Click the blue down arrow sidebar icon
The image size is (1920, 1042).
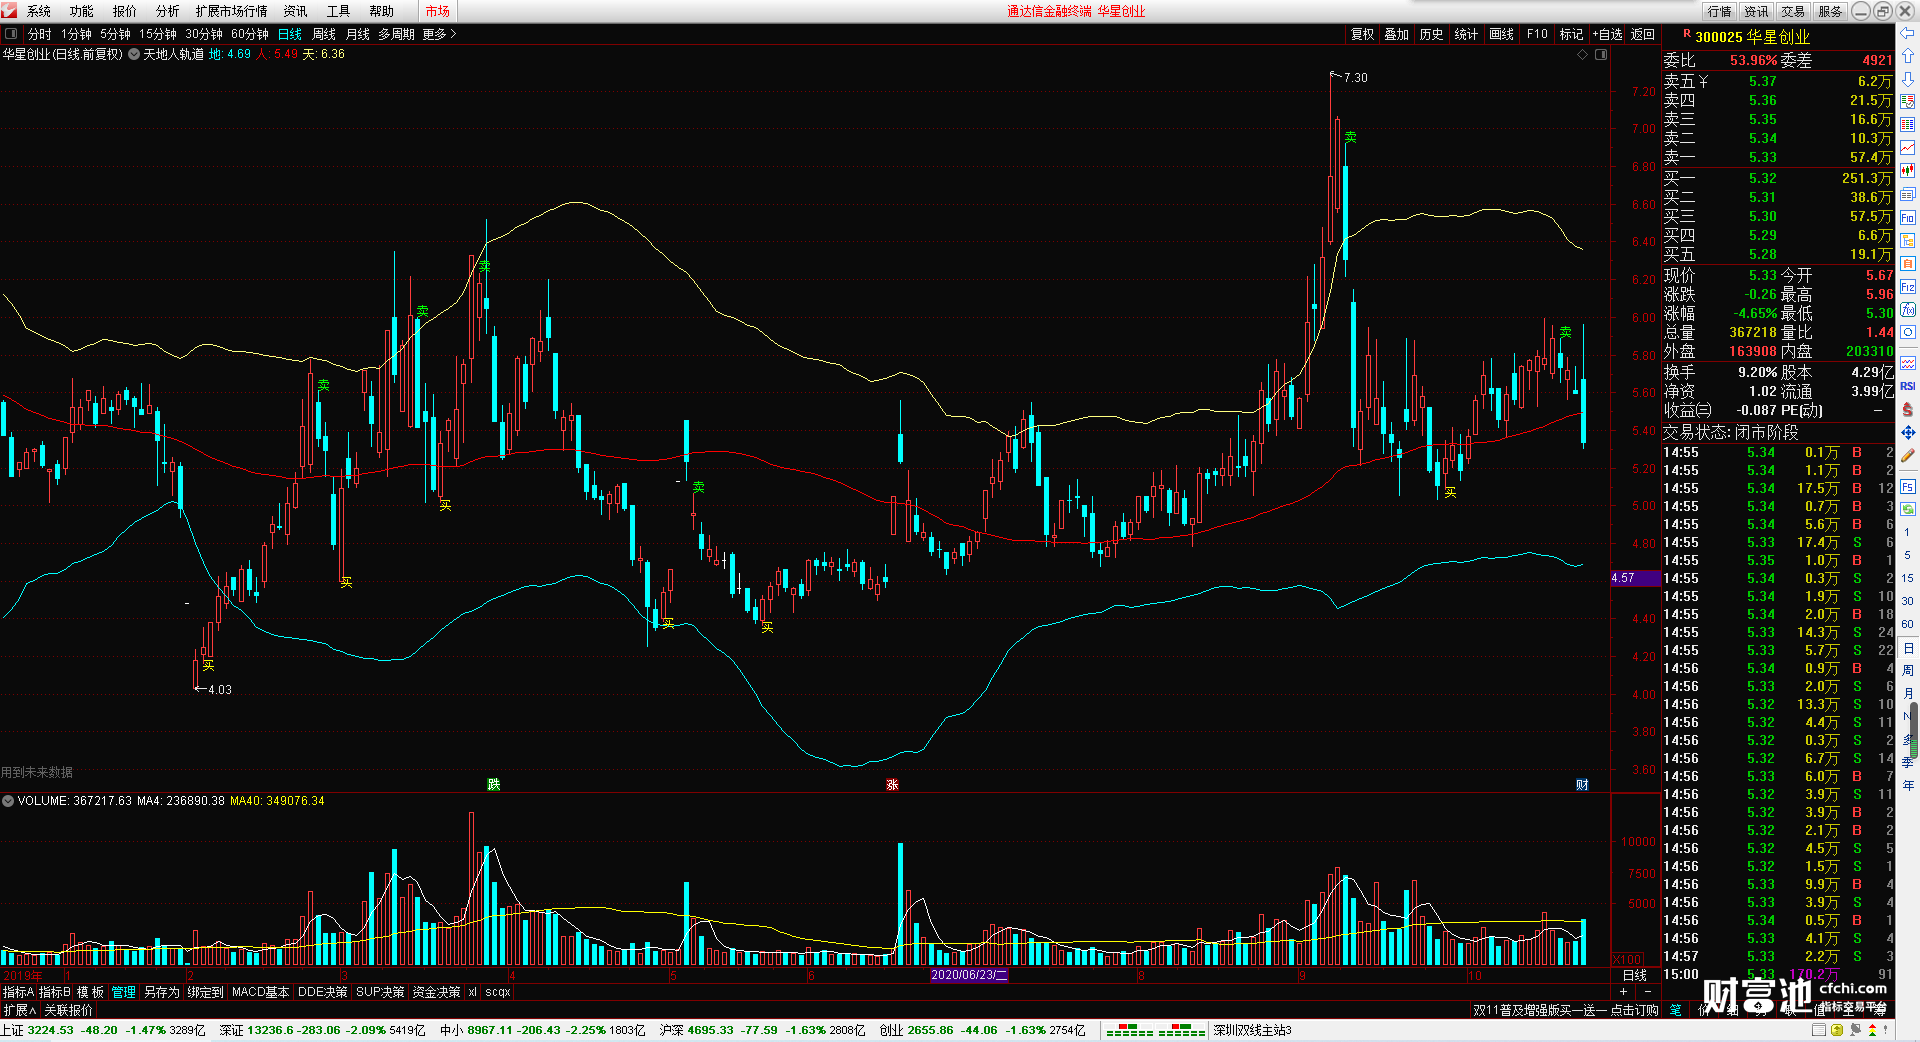tap(1908, 79)
